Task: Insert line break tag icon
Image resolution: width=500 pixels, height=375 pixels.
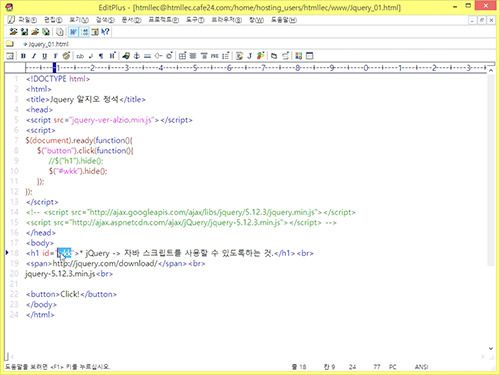Action: point(91,56)
